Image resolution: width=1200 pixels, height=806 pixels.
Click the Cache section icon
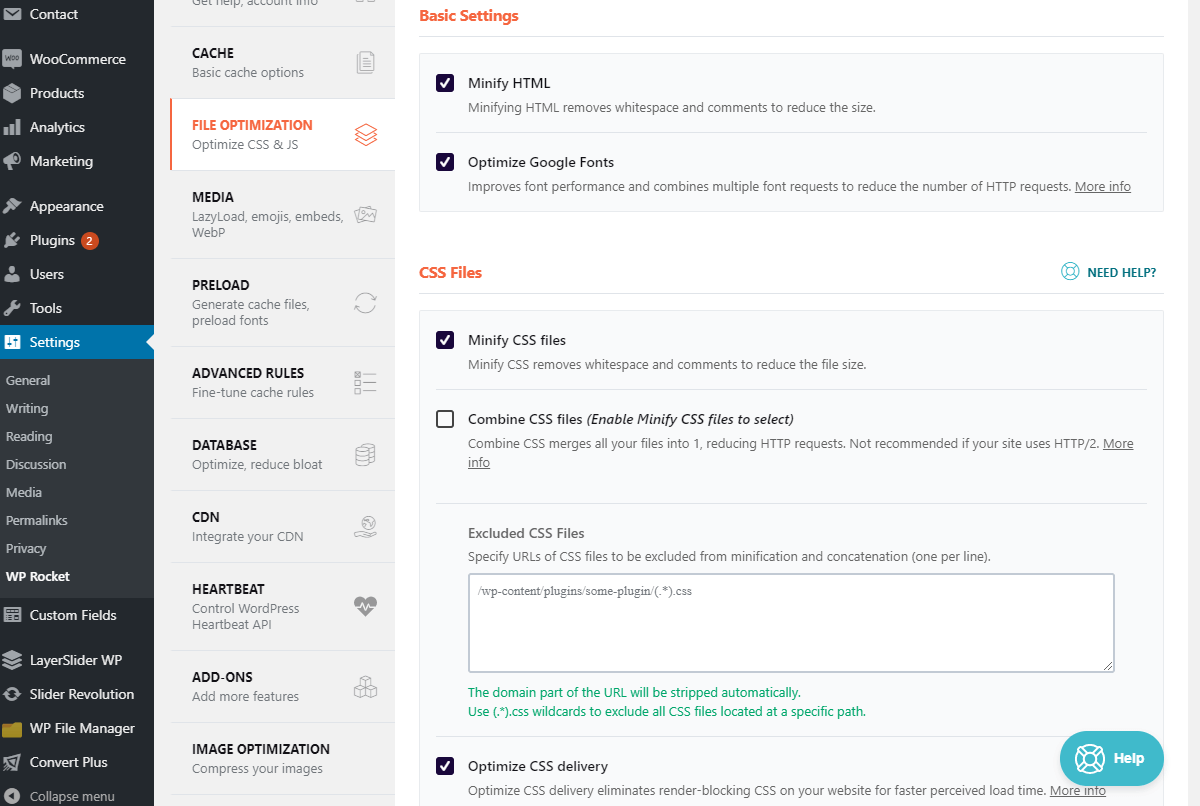[368, 62]
